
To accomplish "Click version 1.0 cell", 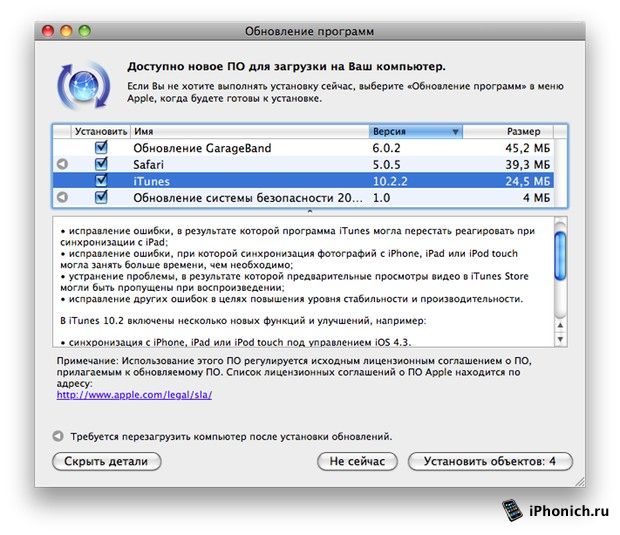I will pyautogui.click(x=381, y=198).
